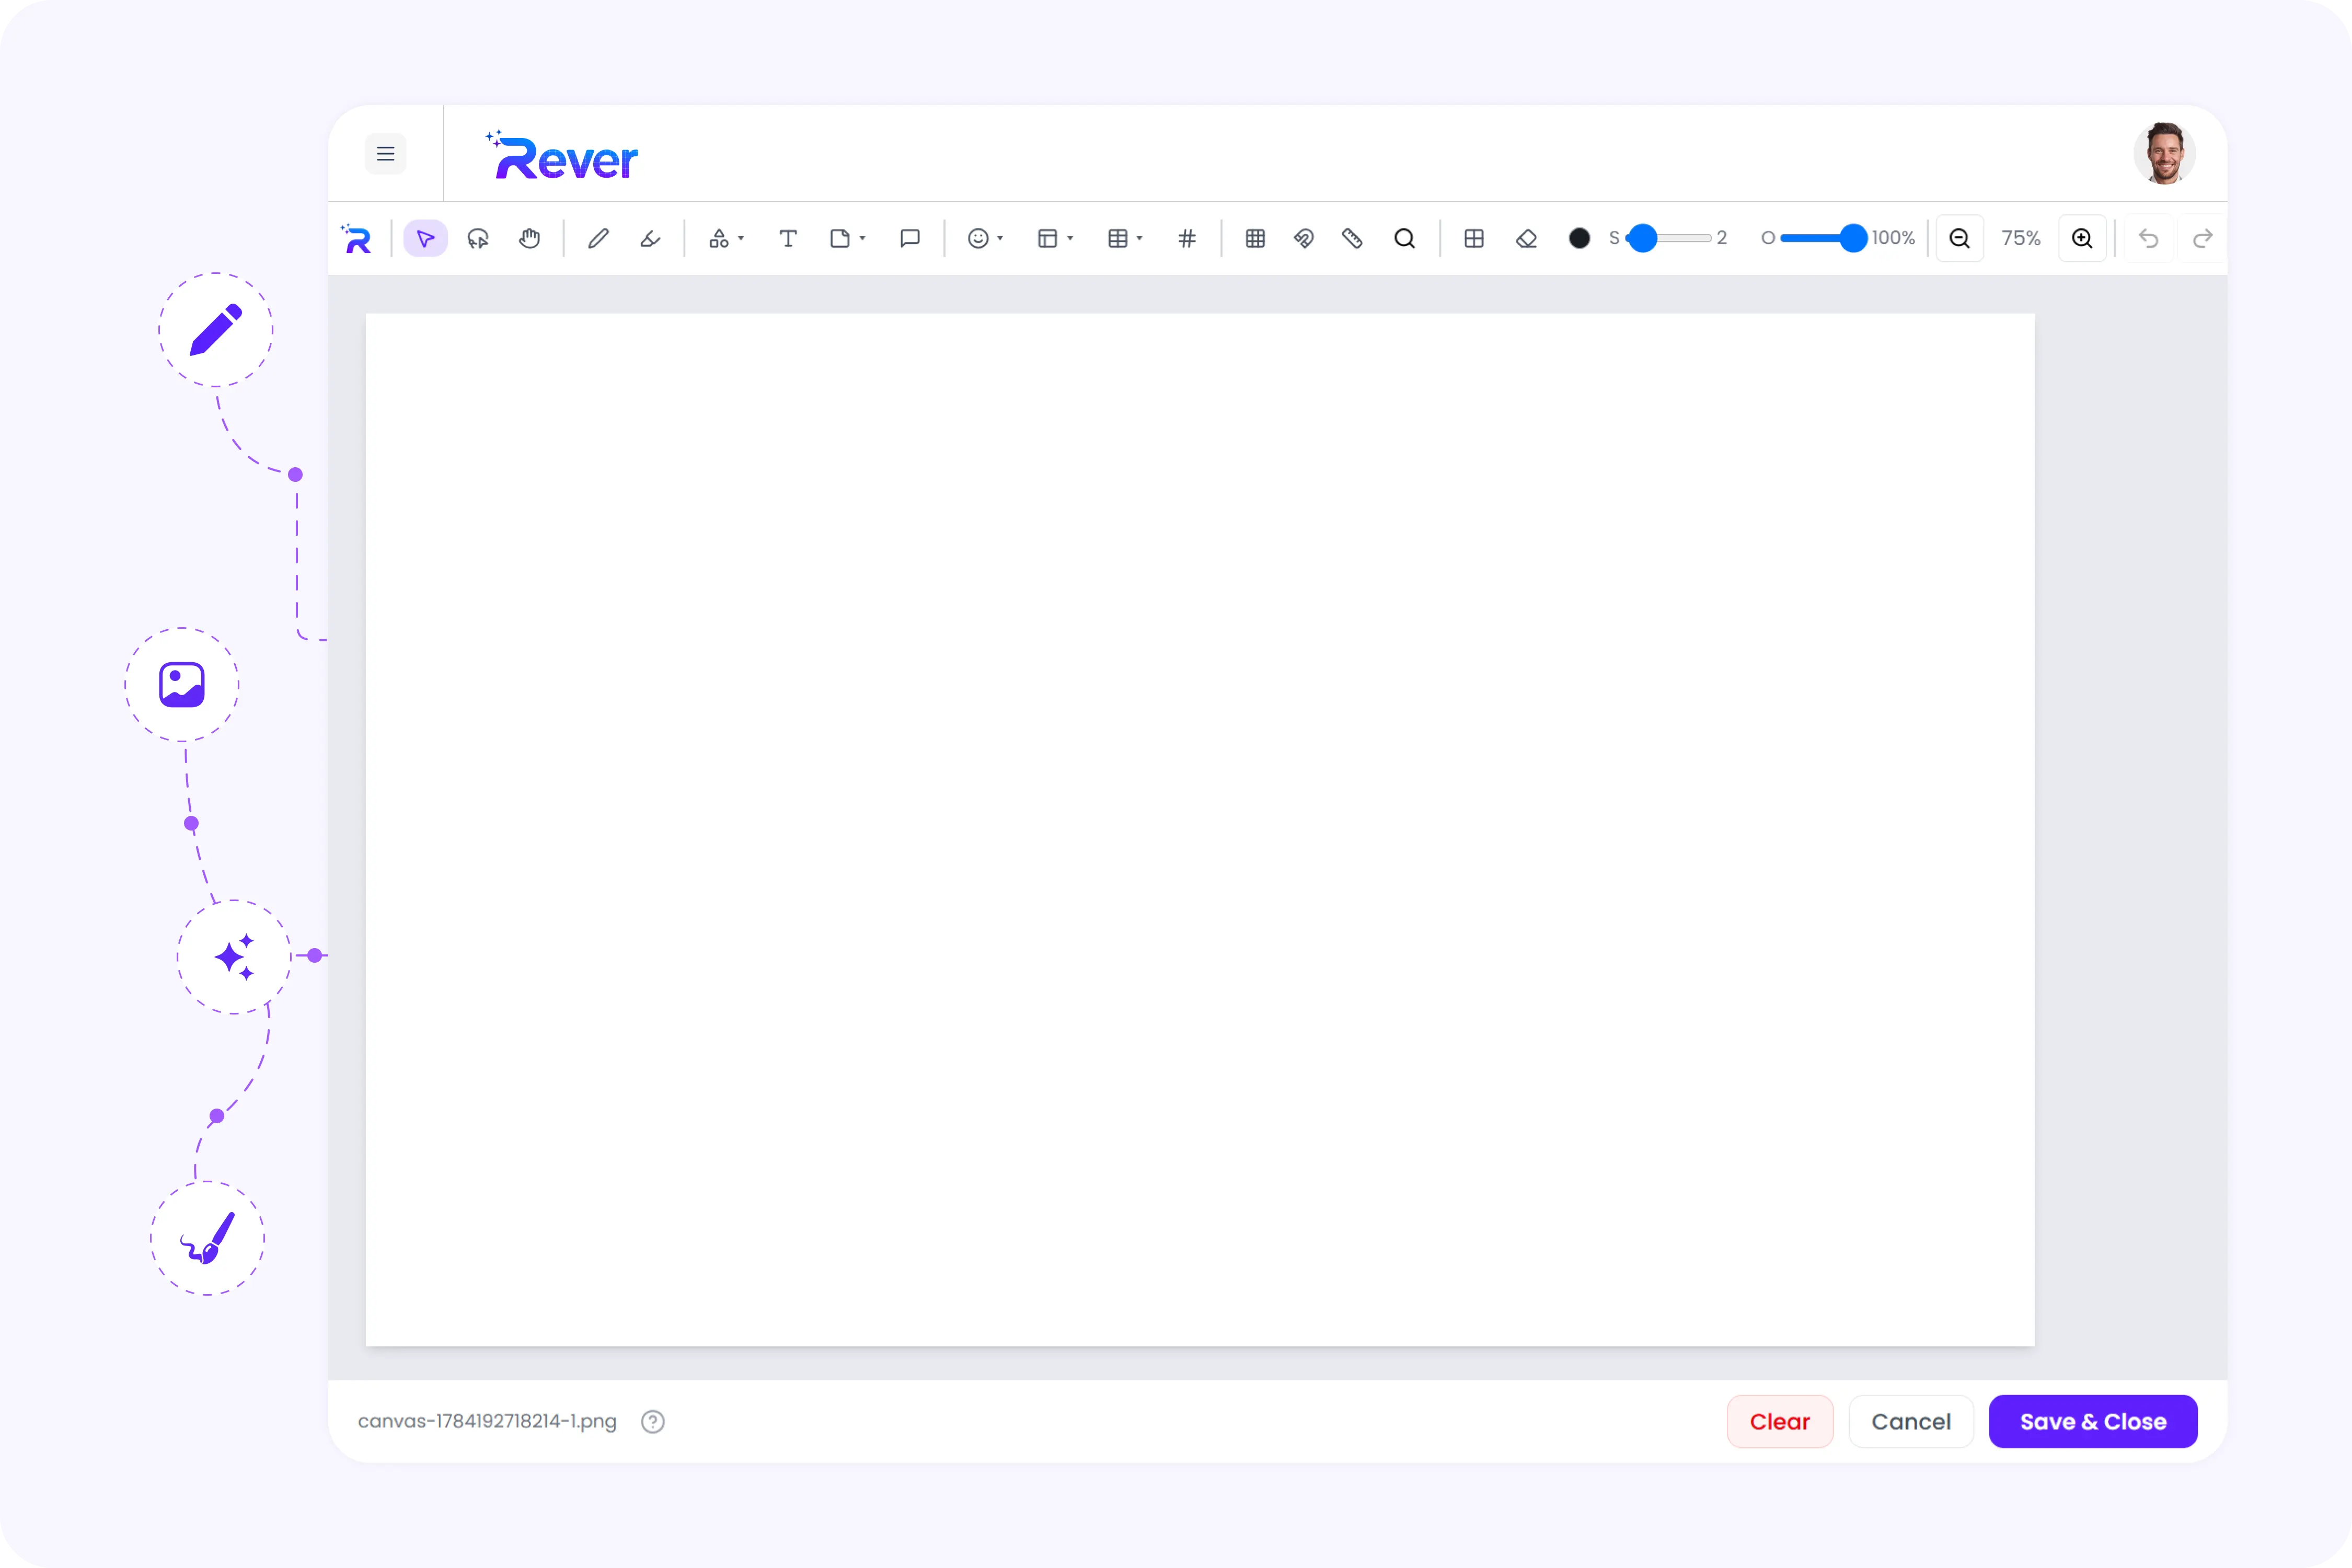Adjust the stroke size slider
The height and width of the screenshot is (1568, 2352).
coord(1669,238)
